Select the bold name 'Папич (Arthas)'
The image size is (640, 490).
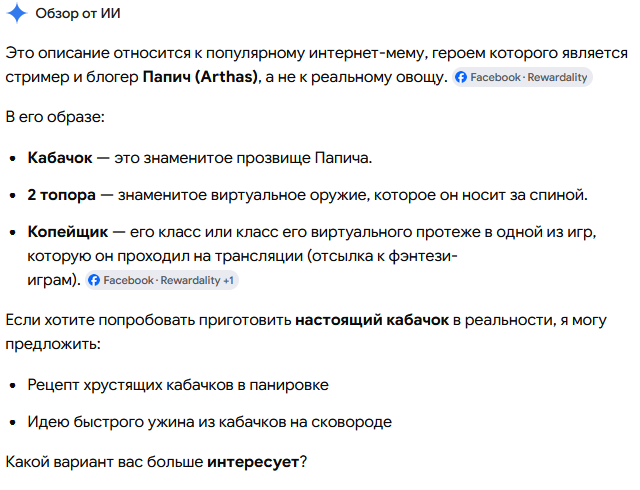(200, 77)
